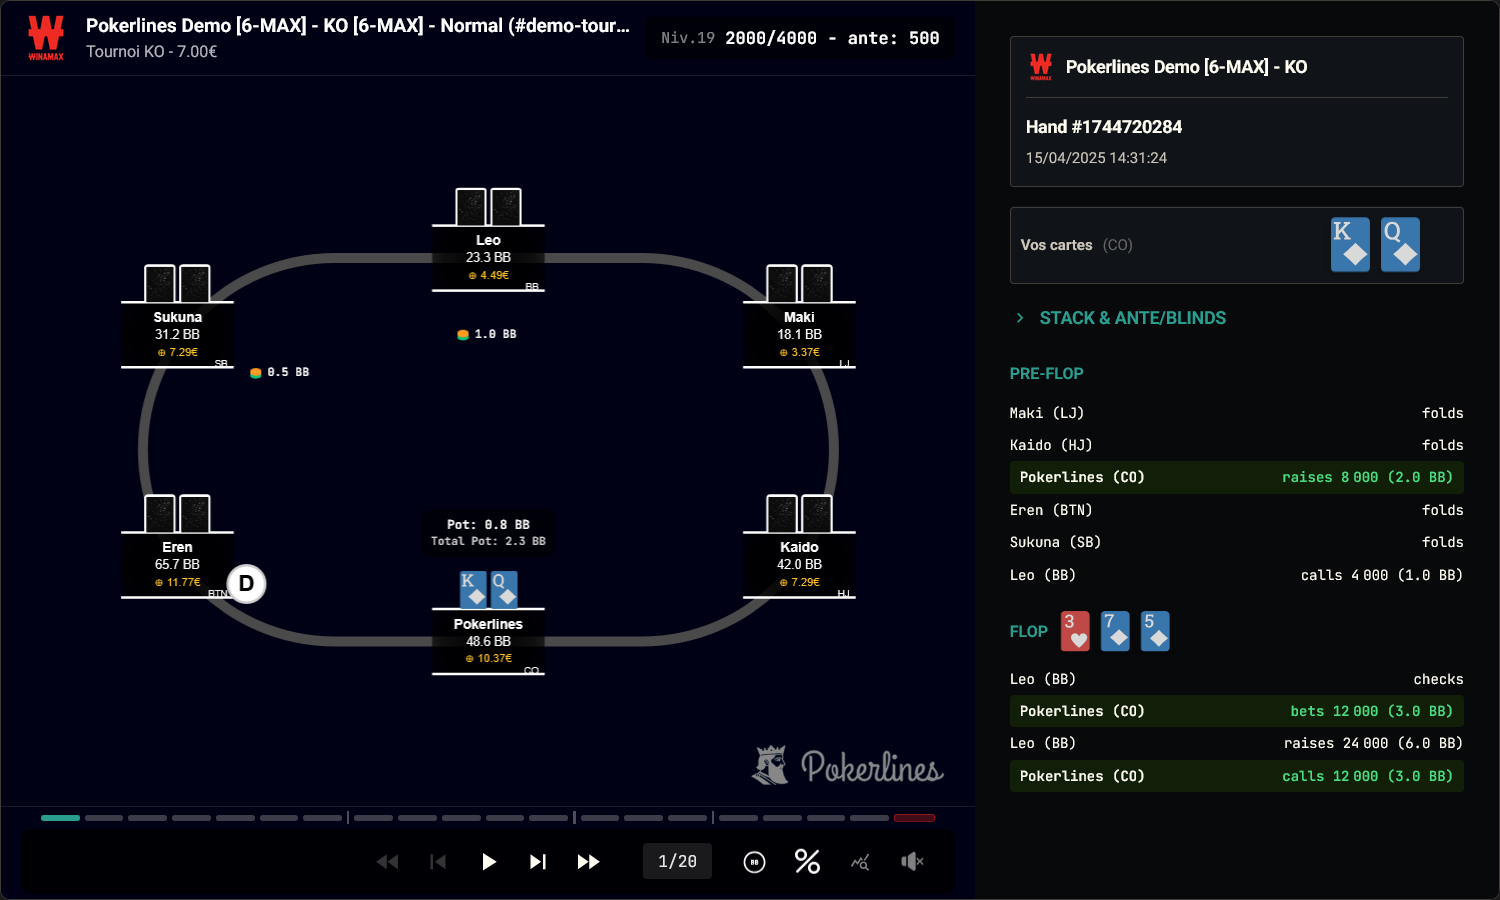The height and width of the screenshot is (900, 1500).
Task: Click the PRE-FLOP section heading
Action: pos(1046,373)
